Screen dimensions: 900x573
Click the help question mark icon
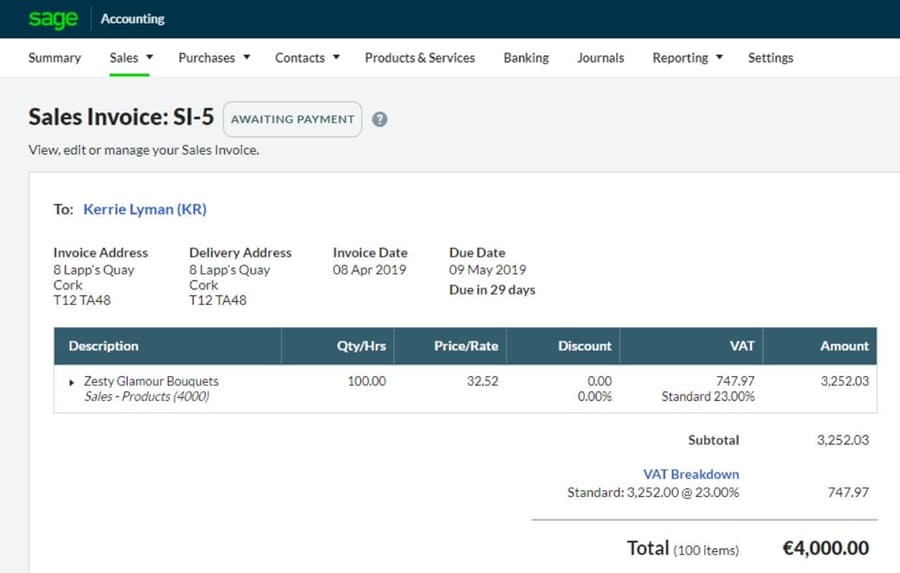[379, 119]
